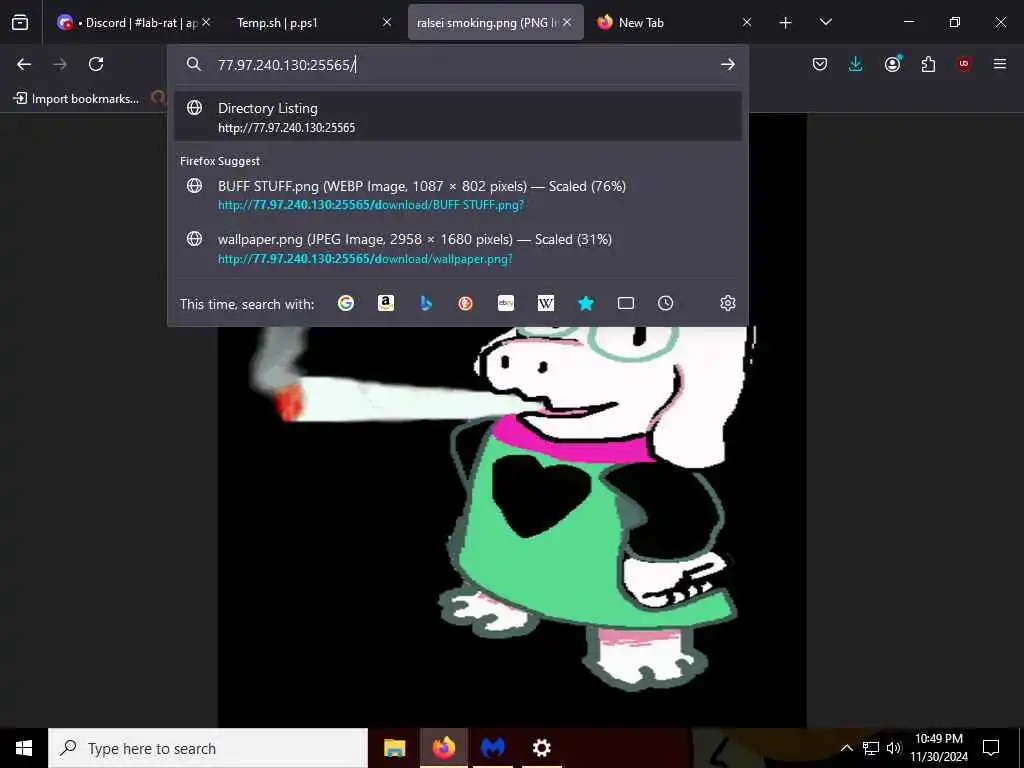Close the Temp.sh tab

point(387,22)
